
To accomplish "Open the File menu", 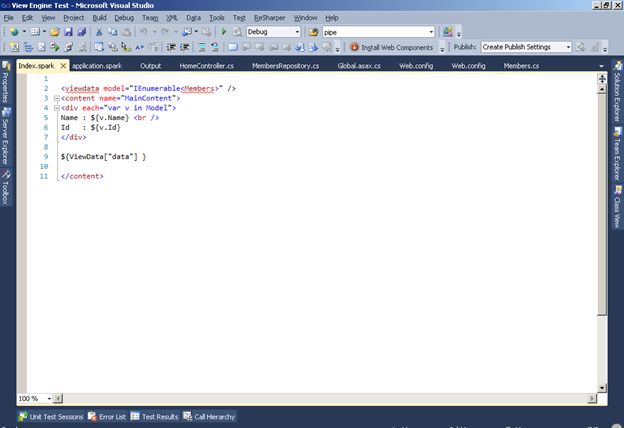I will click(x=8, y=18).
